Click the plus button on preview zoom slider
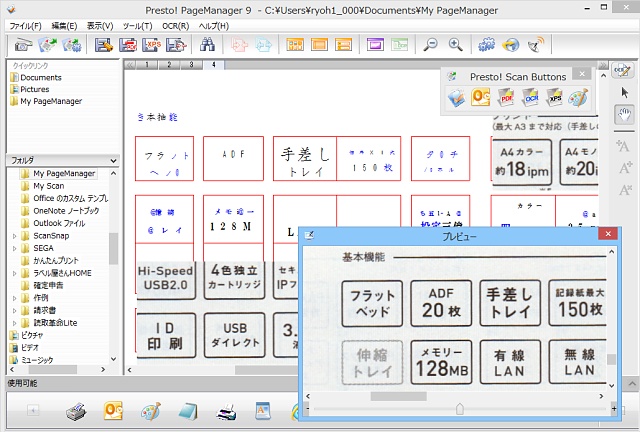The image size is (640, 432). tap(613, 408)
